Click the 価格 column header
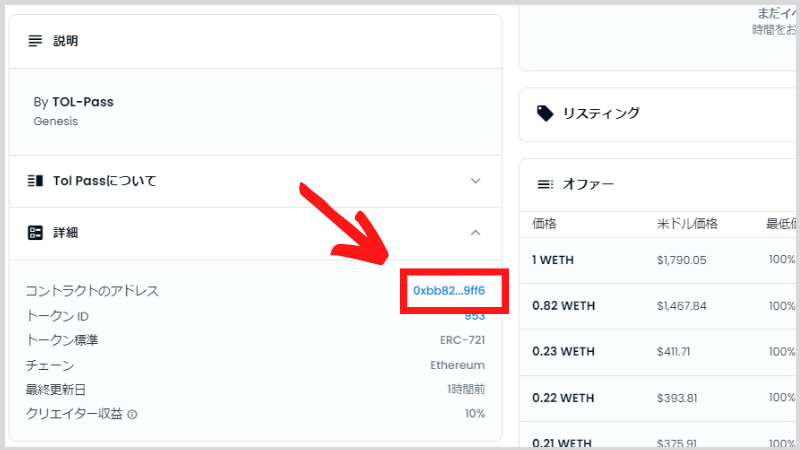This screenshot has height=450, width=800. [x=544, y=223]
